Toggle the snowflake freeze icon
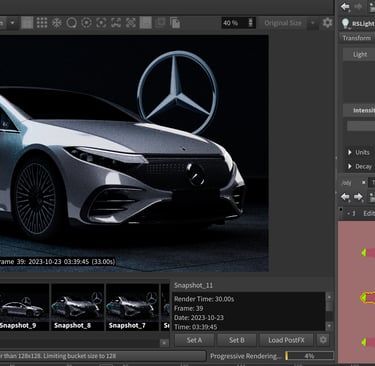Viewport: 375px width, 366px height. click(57, 23)
